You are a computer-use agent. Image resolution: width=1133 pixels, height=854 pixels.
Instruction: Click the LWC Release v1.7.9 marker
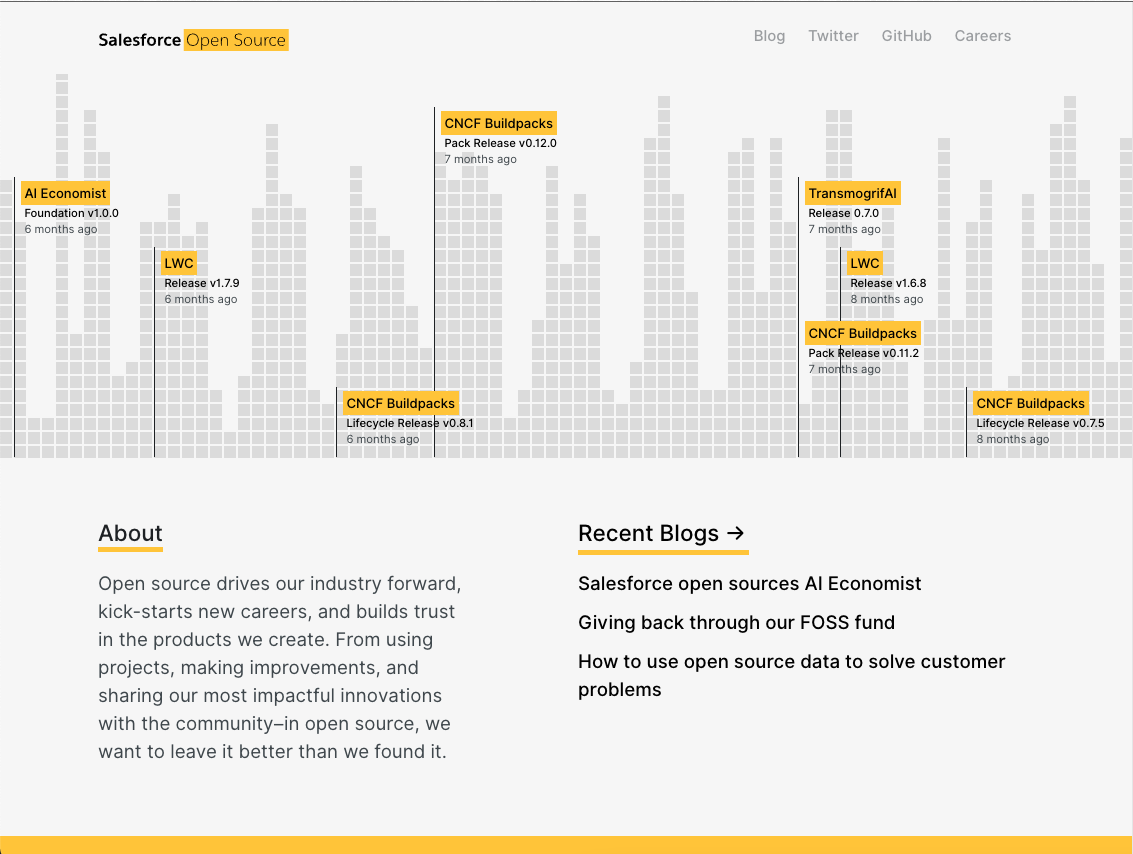[179, 264]
